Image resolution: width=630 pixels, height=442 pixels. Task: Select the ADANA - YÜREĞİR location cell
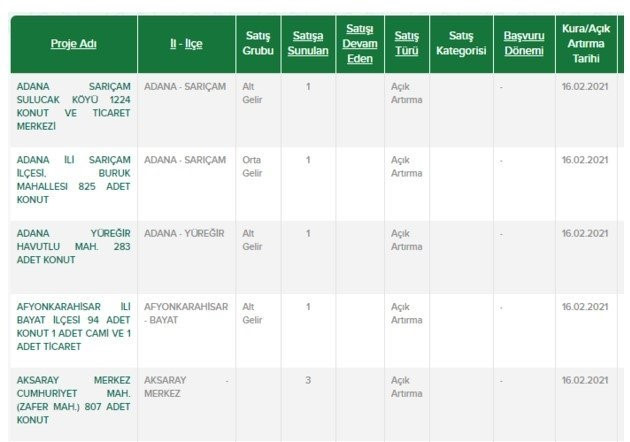tap(184, 233)
